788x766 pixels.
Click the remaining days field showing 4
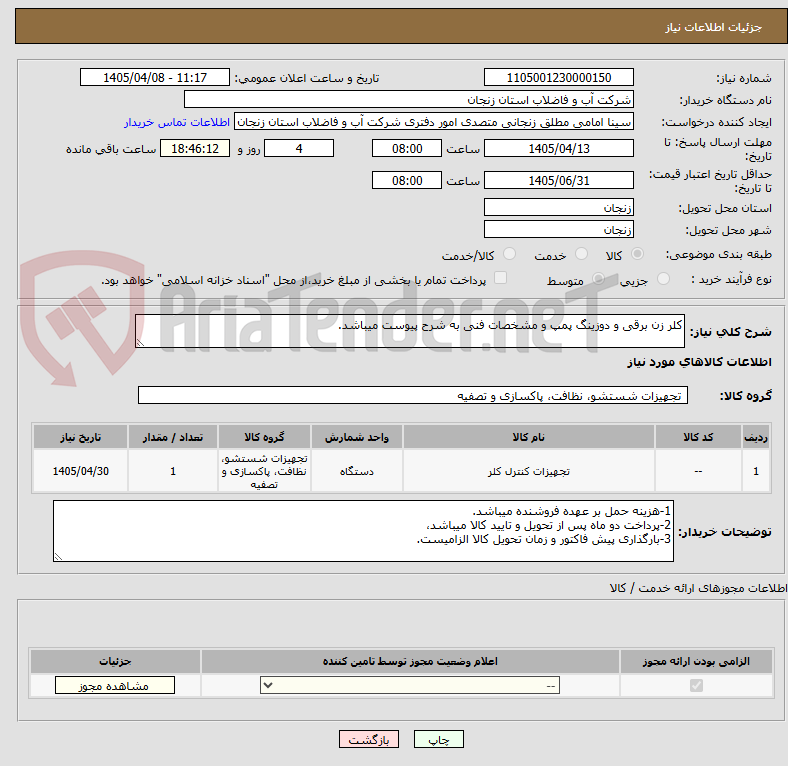point(299,149)
